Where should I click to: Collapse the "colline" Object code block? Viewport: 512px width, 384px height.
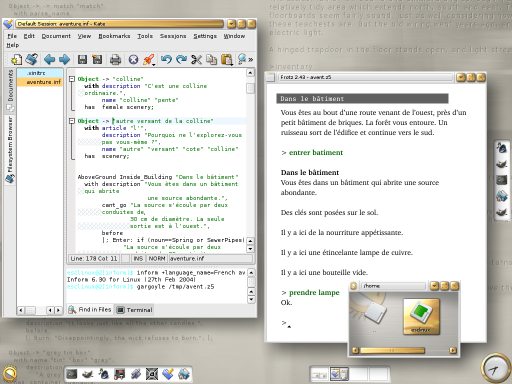tap(72, 79)
